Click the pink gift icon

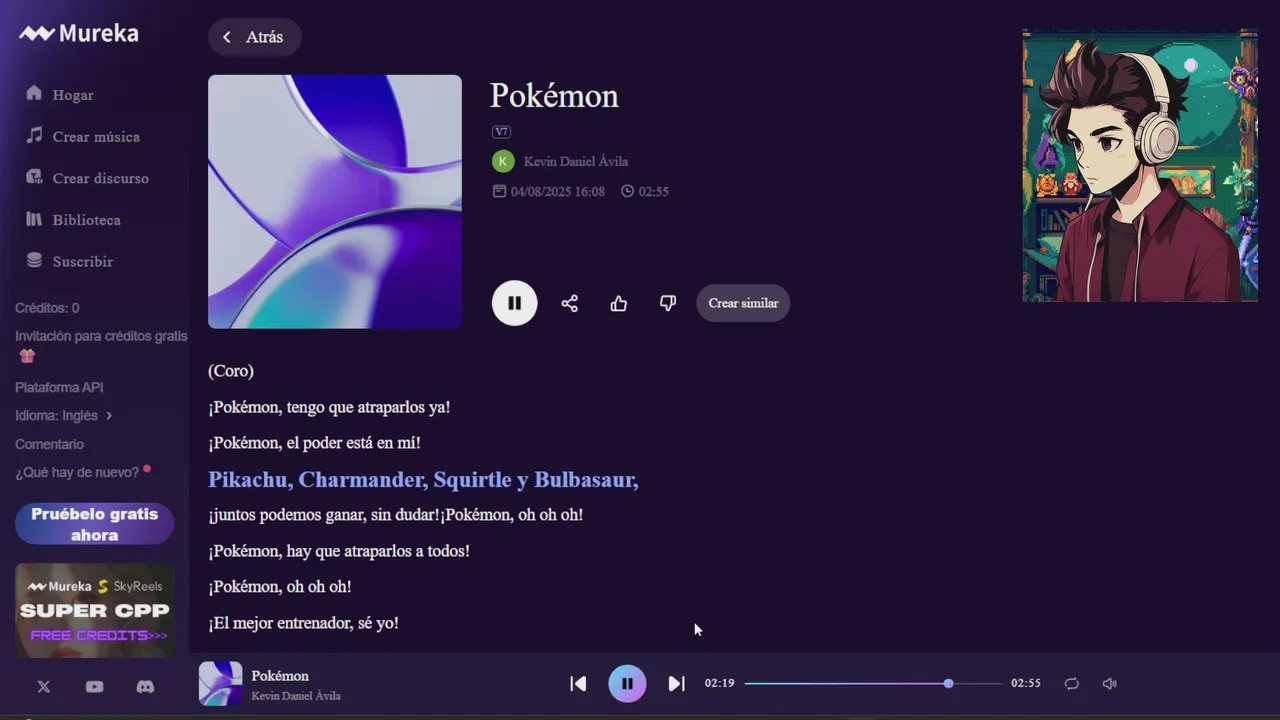(x=27, y=355)
